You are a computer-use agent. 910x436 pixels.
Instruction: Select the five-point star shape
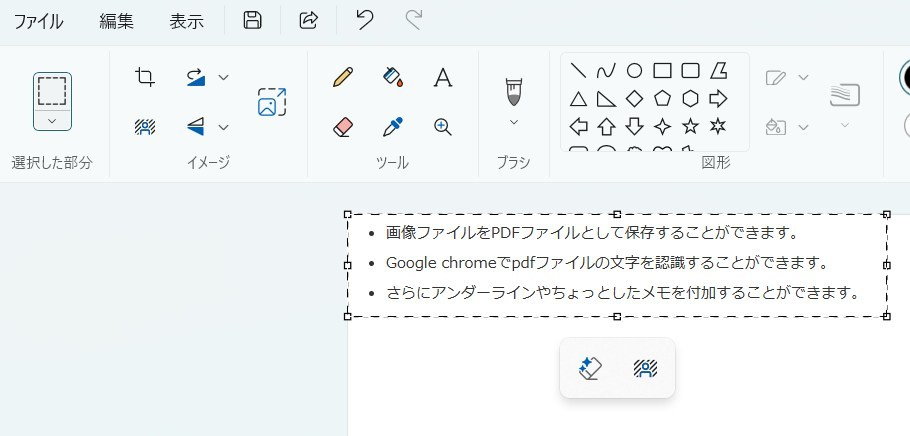click(690, 127)
